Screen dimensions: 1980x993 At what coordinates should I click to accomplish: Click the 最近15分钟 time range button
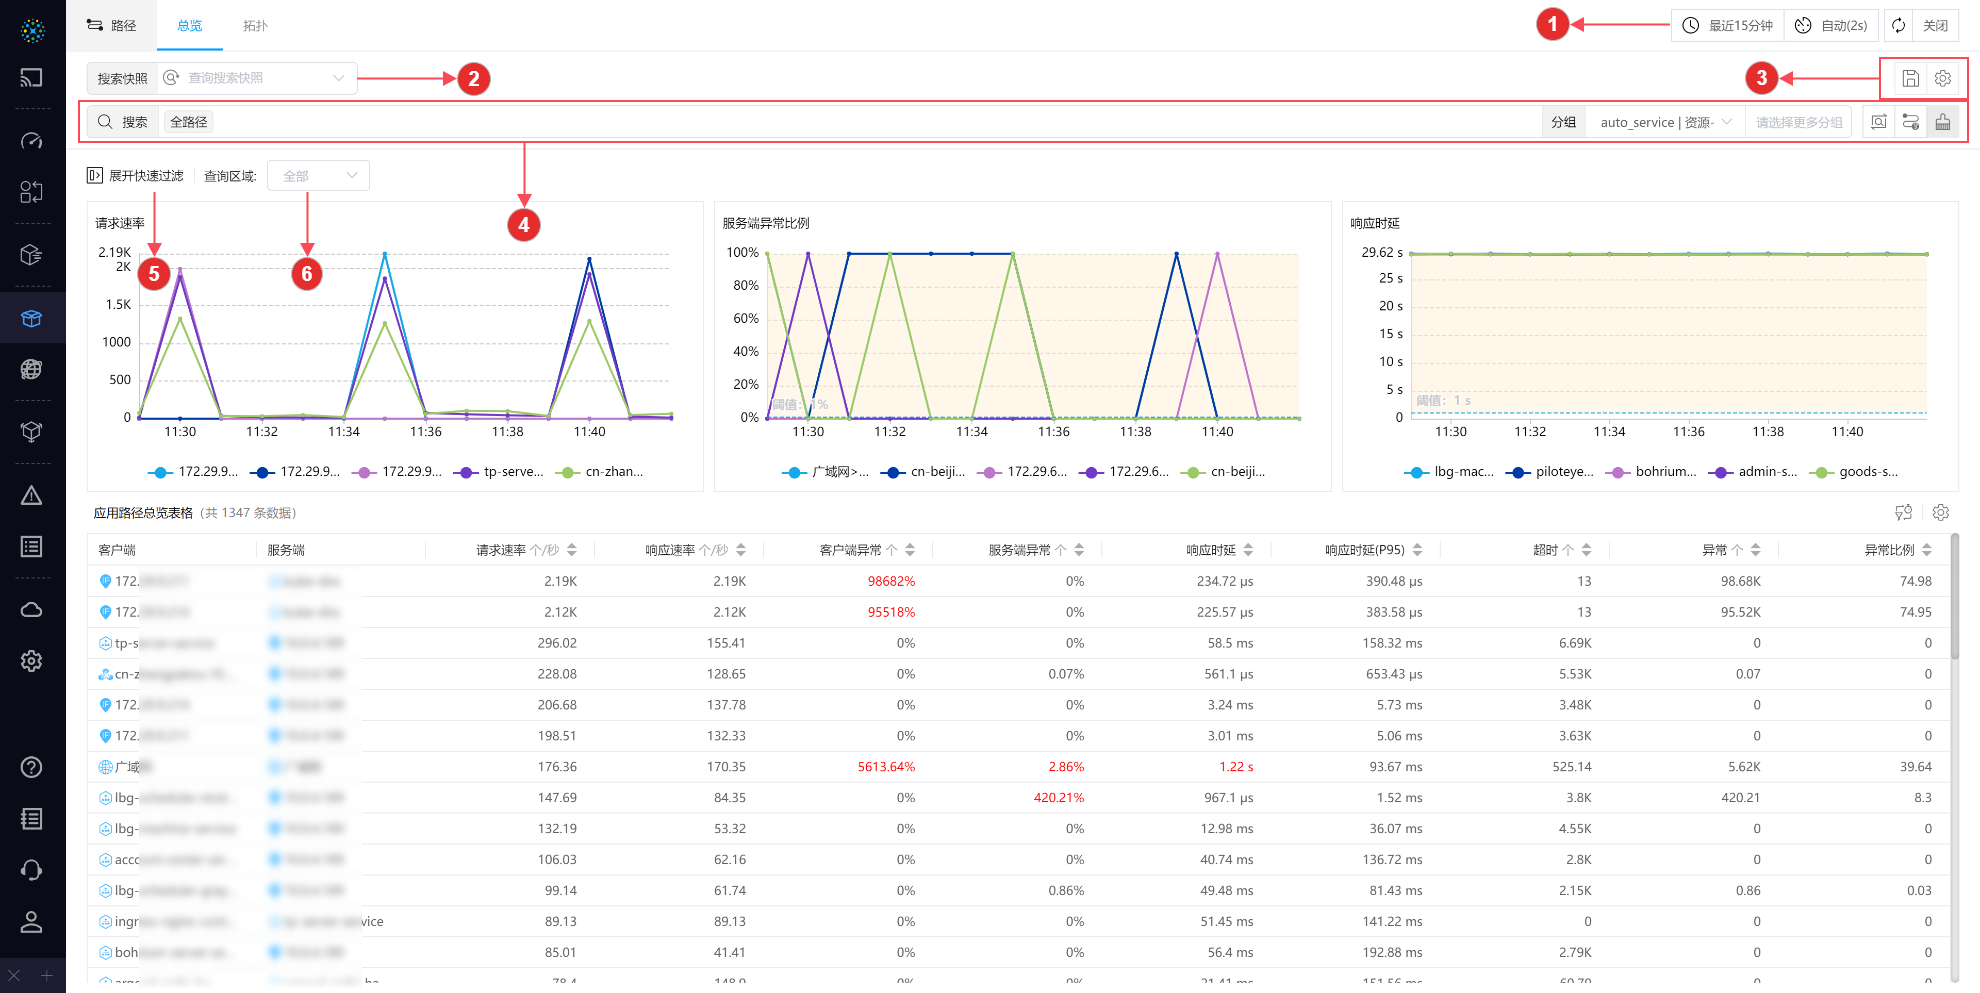click(x=1727, y=26)
